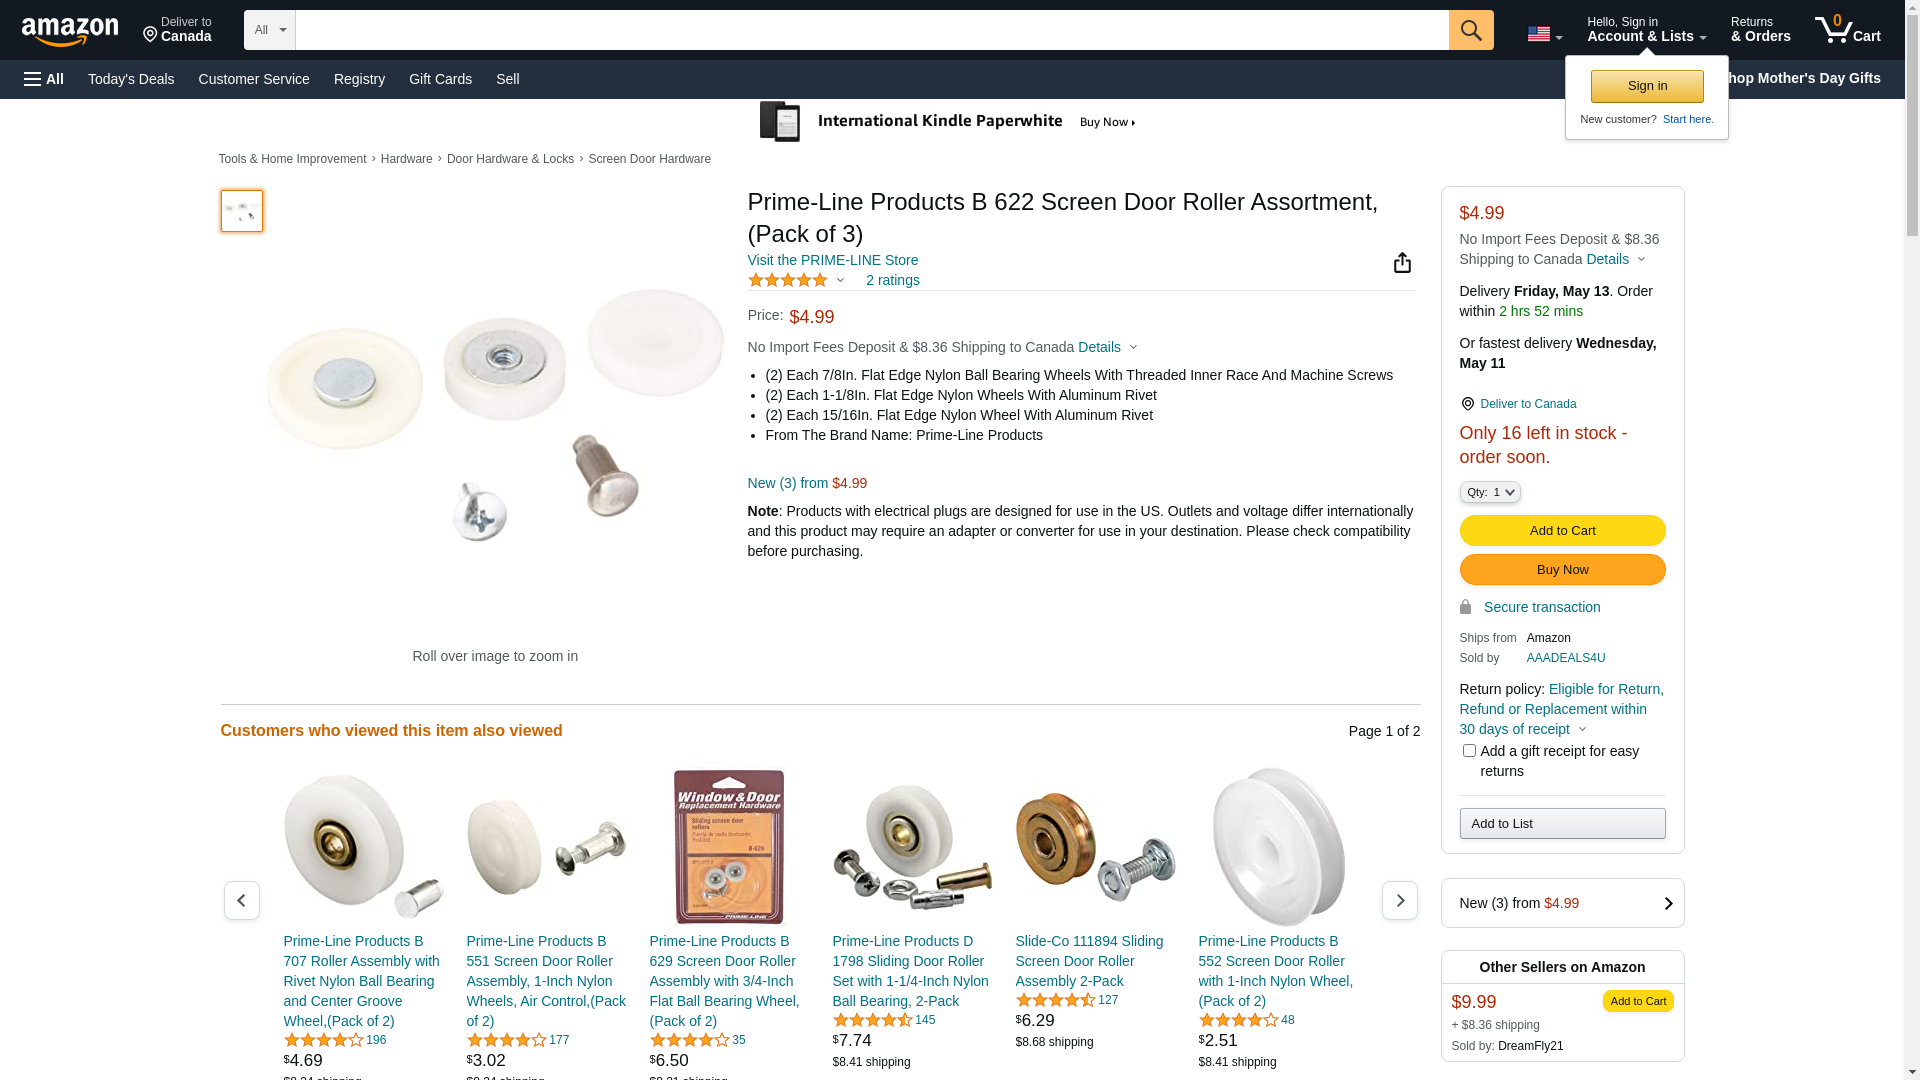
Task: Open the All search category dropdown
Action: pyautogui.click(x=270, y=30)
